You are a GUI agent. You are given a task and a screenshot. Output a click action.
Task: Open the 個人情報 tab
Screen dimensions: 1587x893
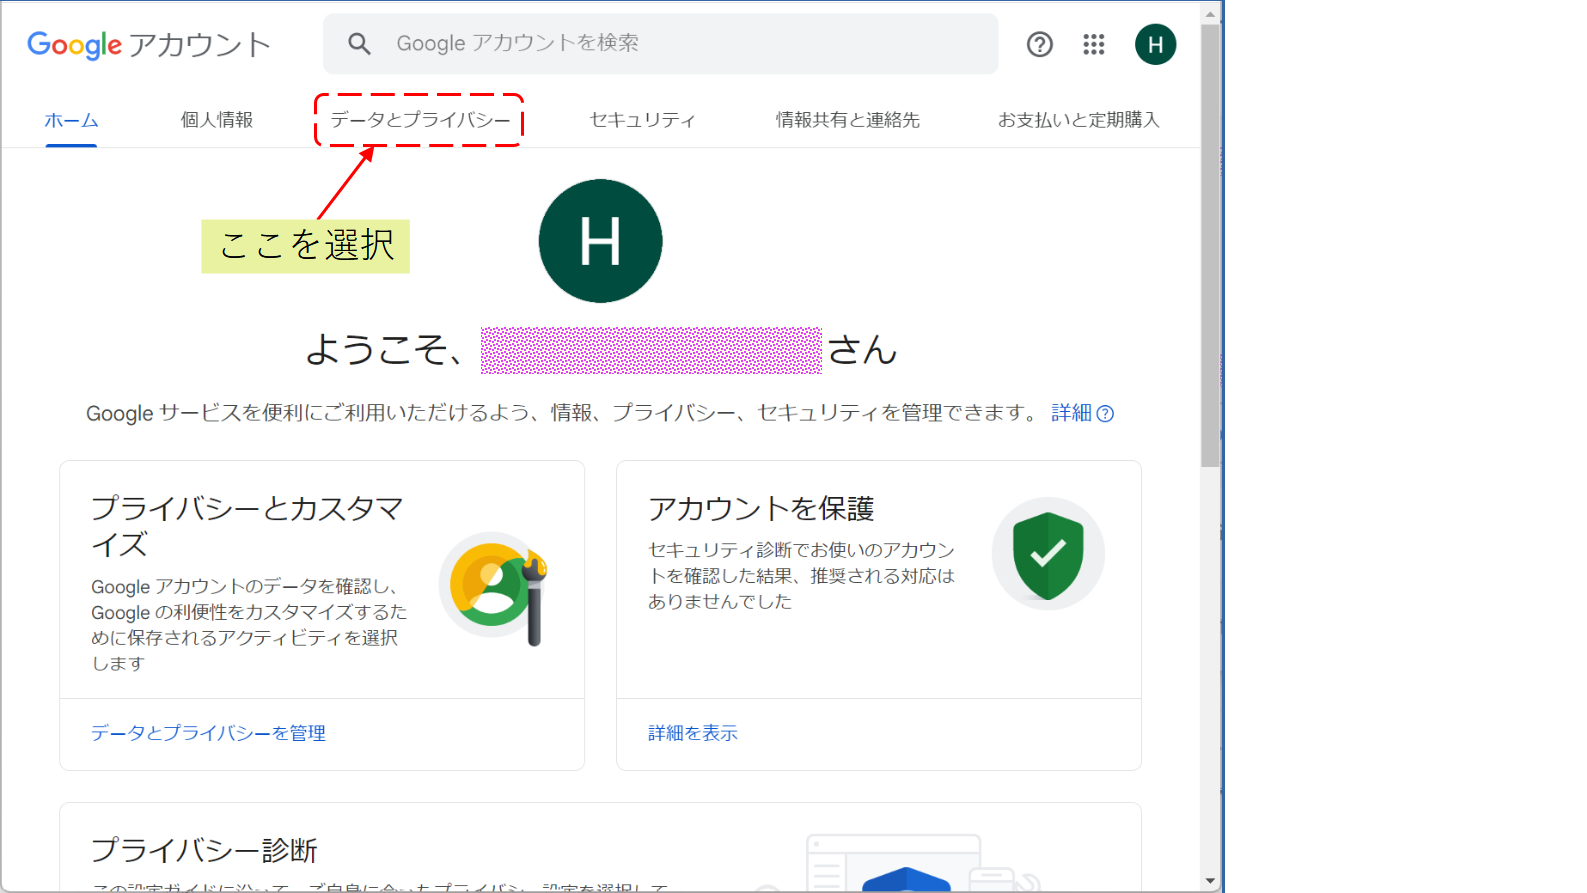tap(217, 120)
